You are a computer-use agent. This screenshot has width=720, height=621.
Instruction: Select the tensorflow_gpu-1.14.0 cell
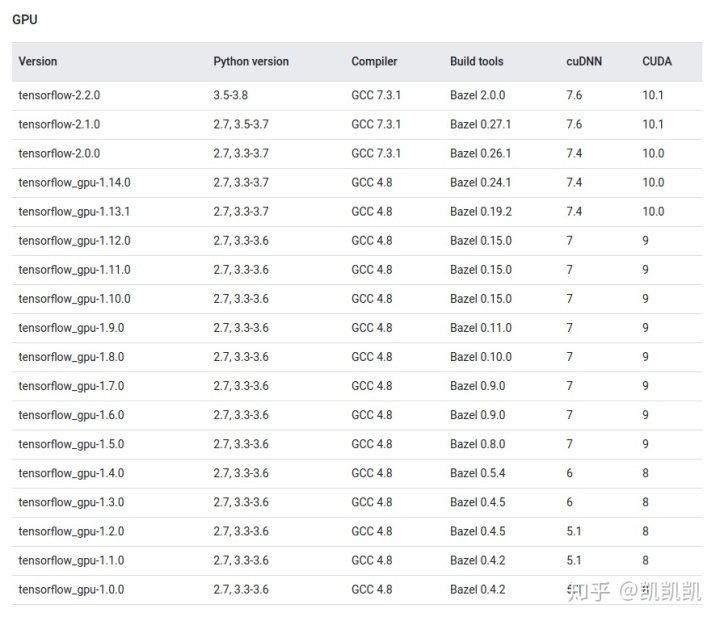[x=74, y=183]
